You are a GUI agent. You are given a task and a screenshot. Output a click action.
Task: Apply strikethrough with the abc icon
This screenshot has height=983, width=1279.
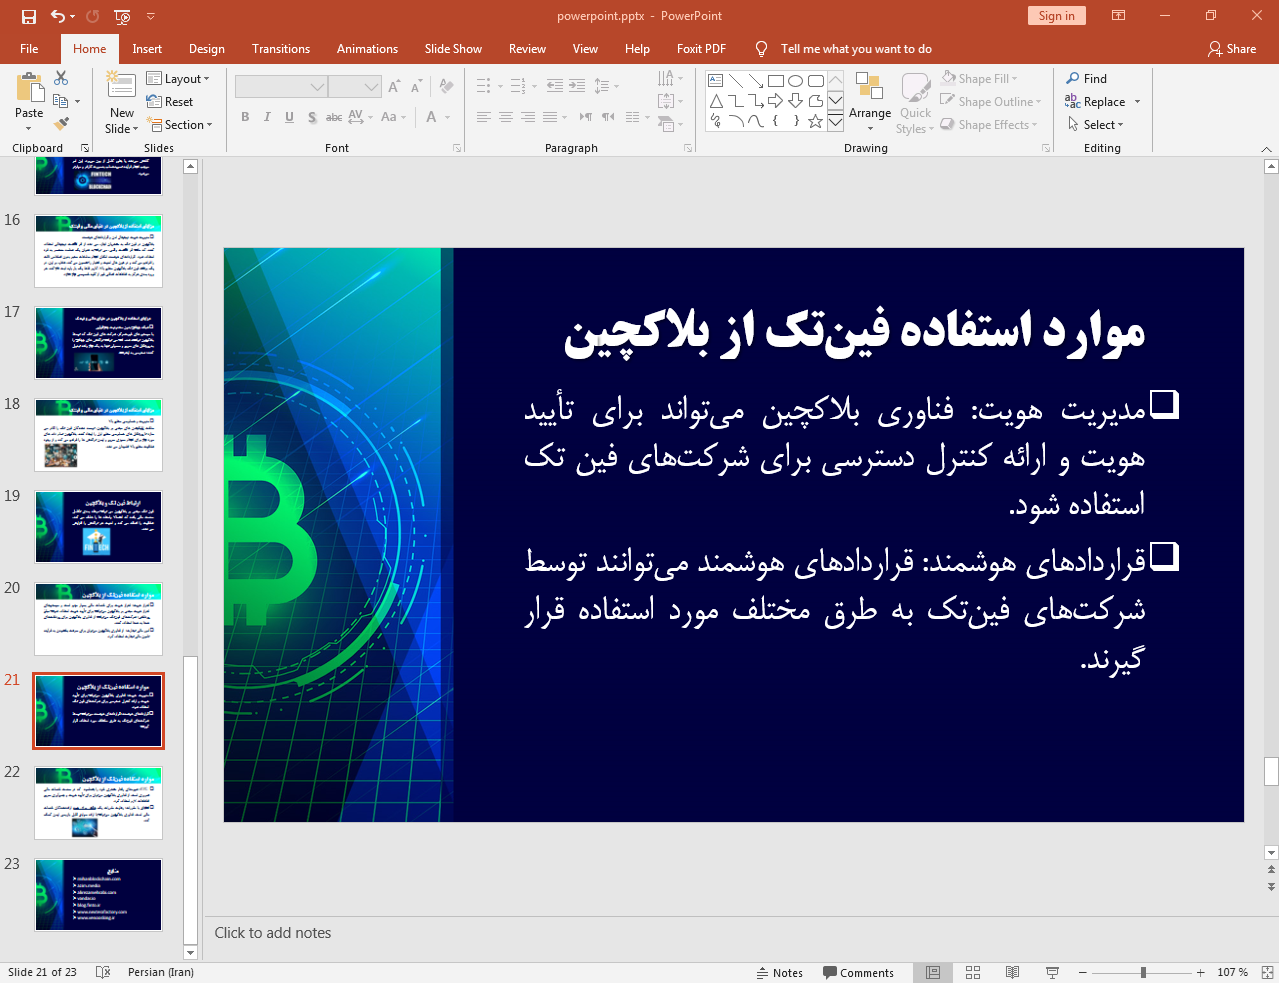coord(334,117)
